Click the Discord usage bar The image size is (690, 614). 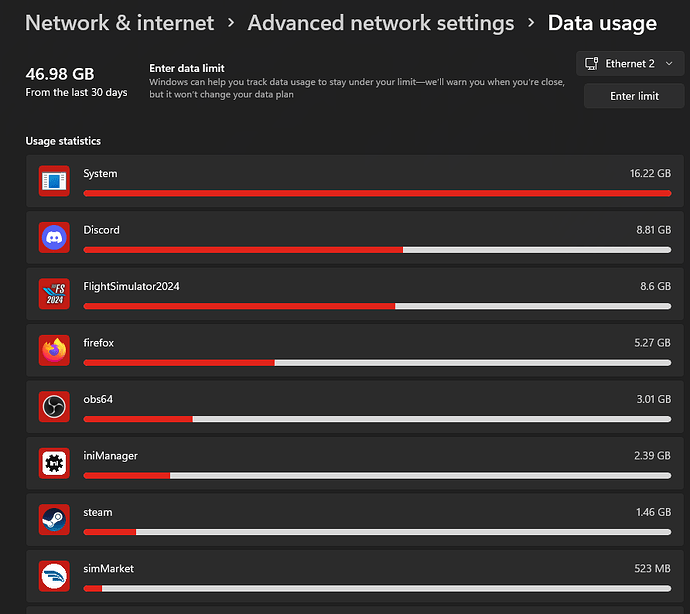(x=377, y=249)
